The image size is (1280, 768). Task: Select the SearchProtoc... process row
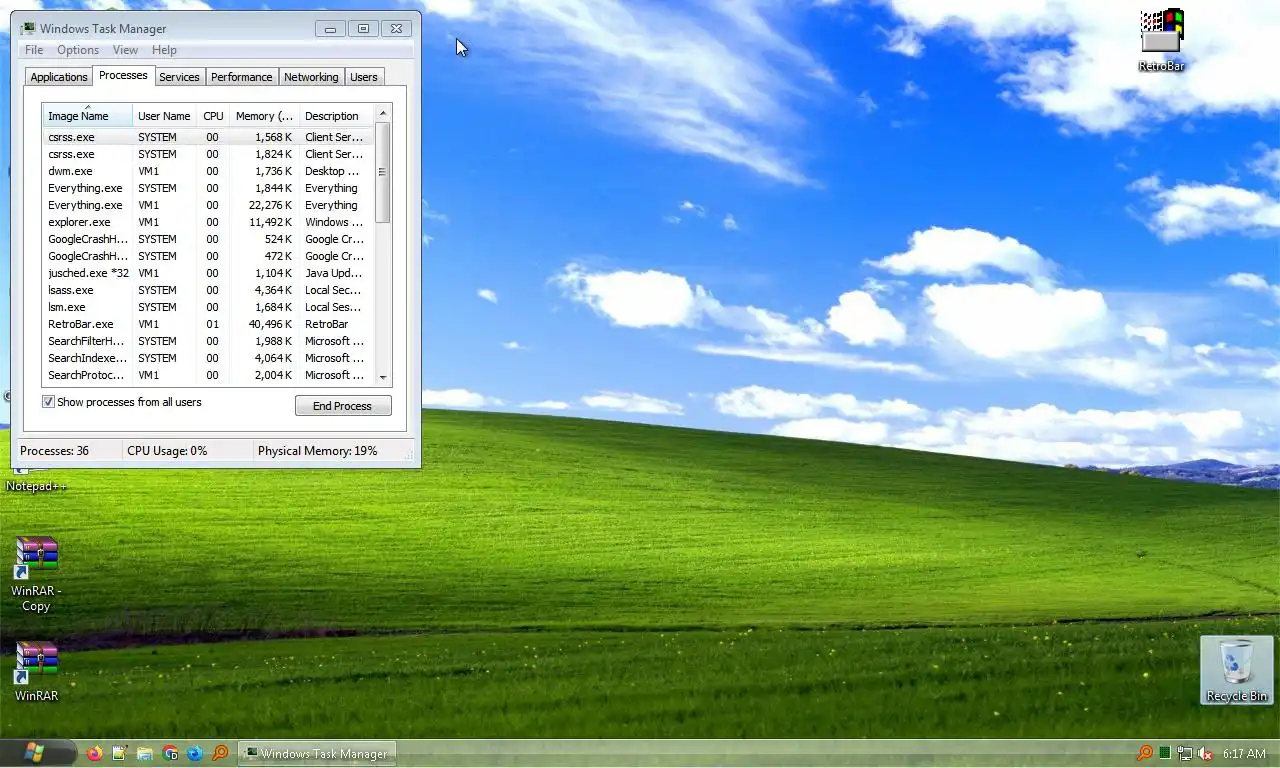point(208,375)
